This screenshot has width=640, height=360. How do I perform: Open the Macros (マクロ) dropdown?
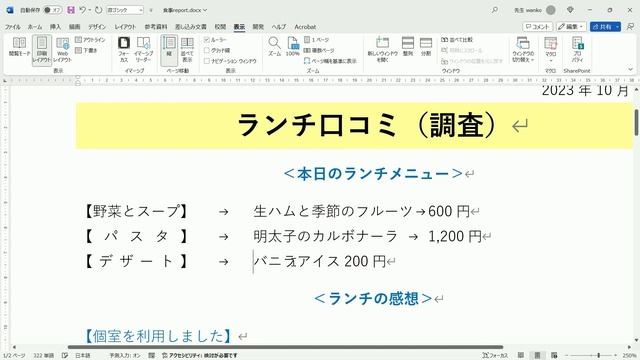tap(551, 49)
